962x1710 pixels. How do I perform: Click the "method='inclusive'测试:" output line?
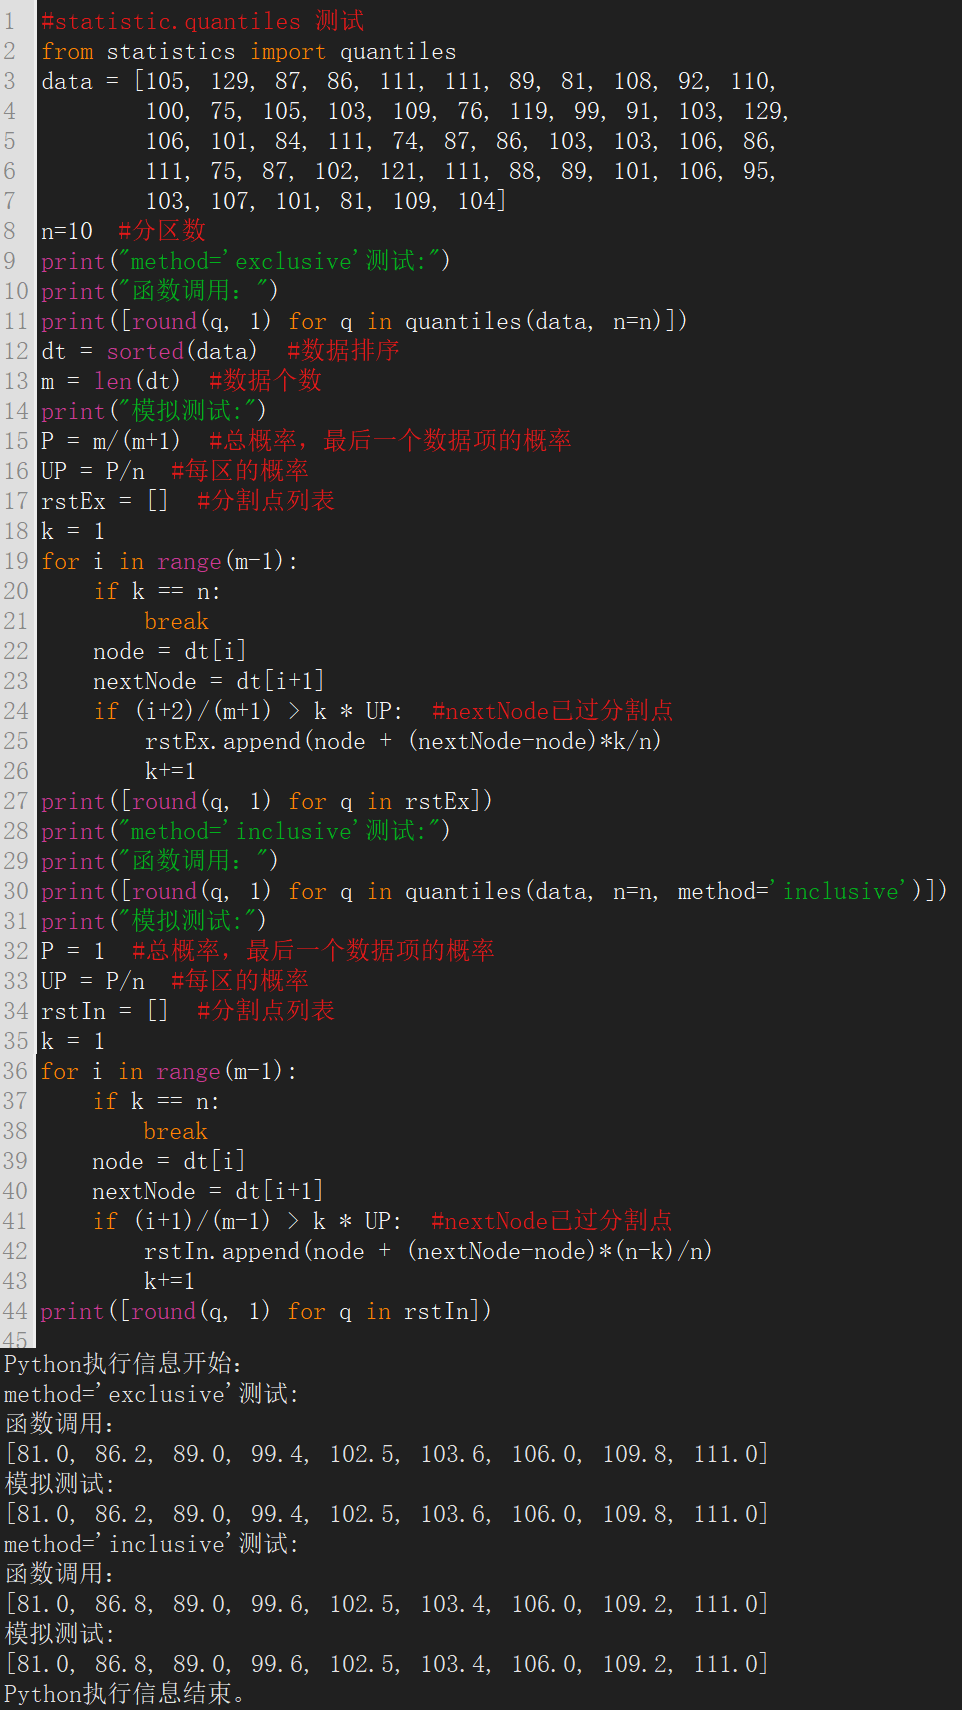(151, 1544)
